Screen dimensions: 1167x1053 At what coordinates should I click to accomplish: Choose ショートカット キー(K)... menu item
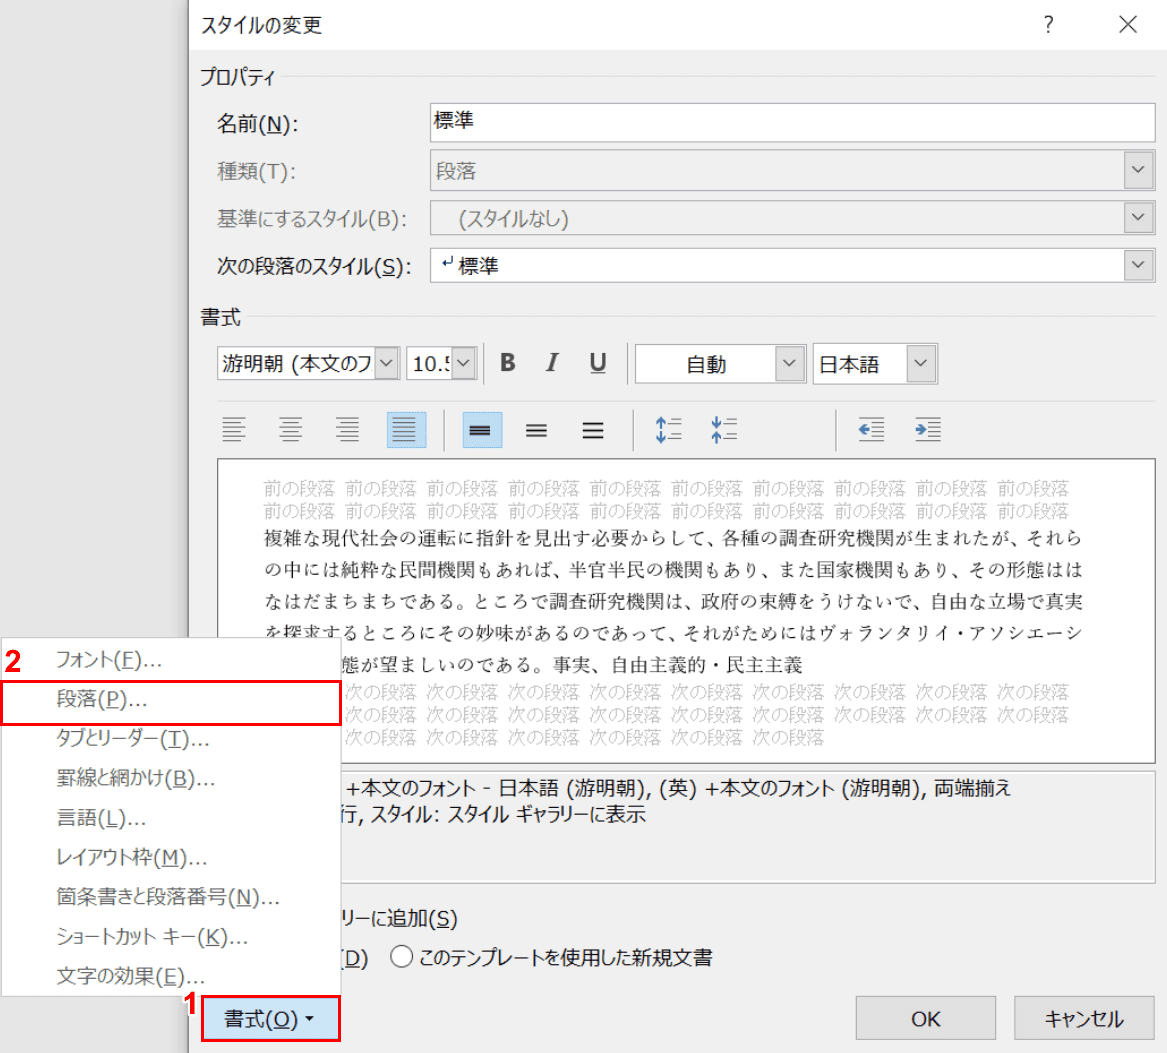(171, 936)
